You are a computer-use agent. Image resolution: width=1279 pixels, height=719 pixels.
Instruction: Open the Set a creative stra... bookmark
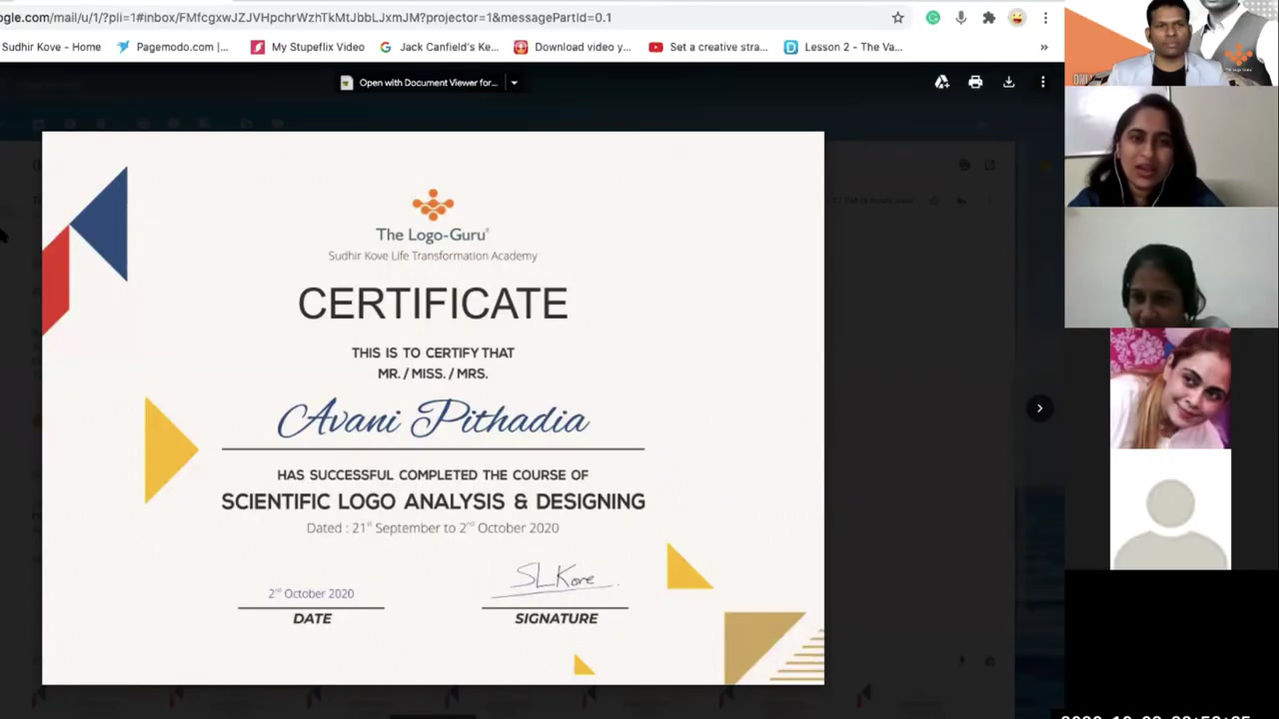coord(708,47)
